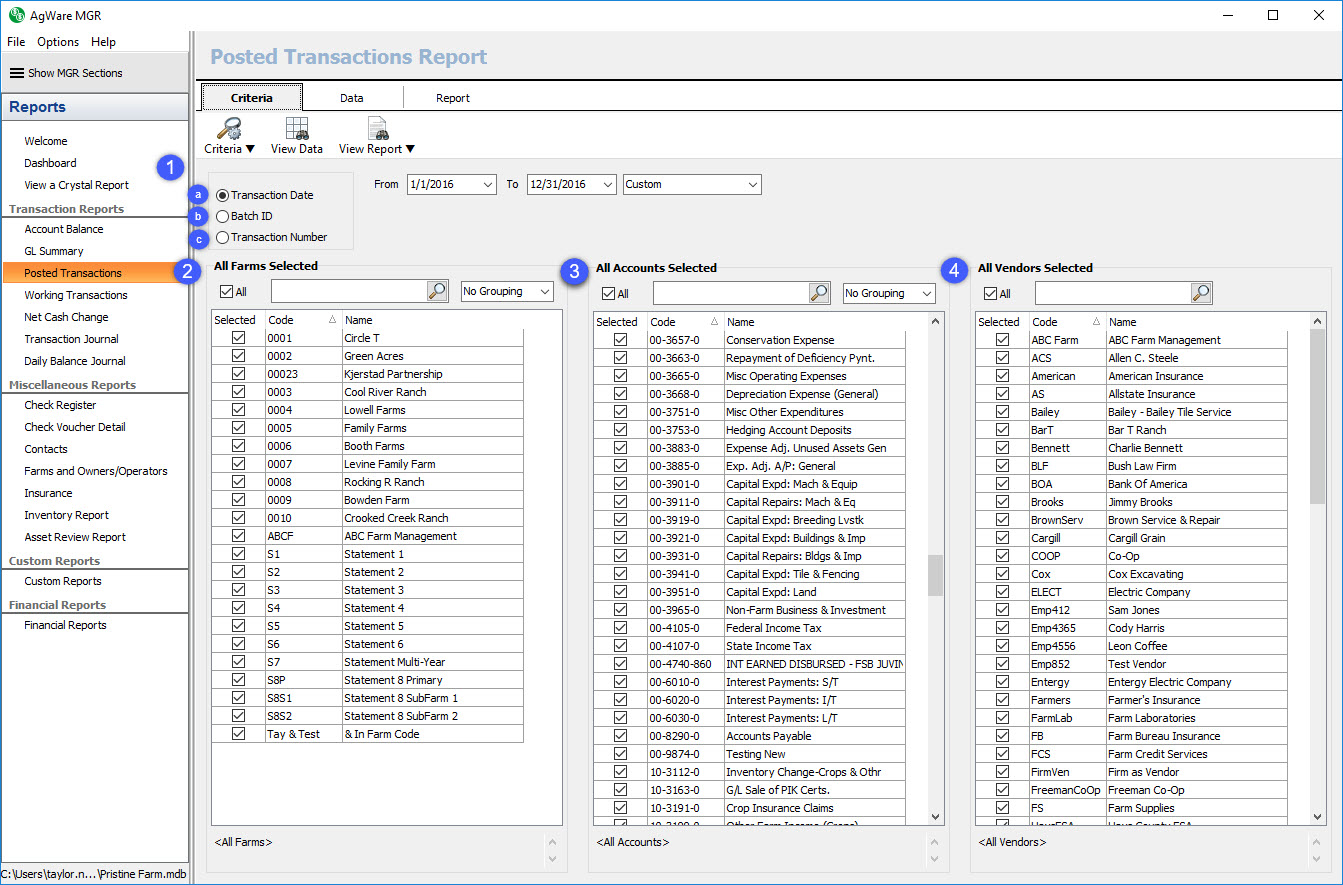
Task: Open the Account Balance report
Action: (64, 229)
